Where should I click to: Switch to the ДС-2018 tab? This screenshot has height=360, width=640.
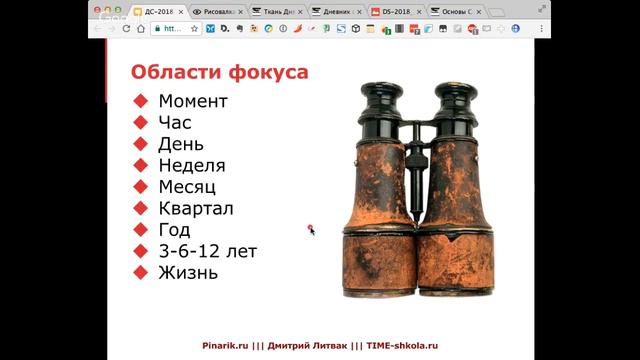point(159,12)
